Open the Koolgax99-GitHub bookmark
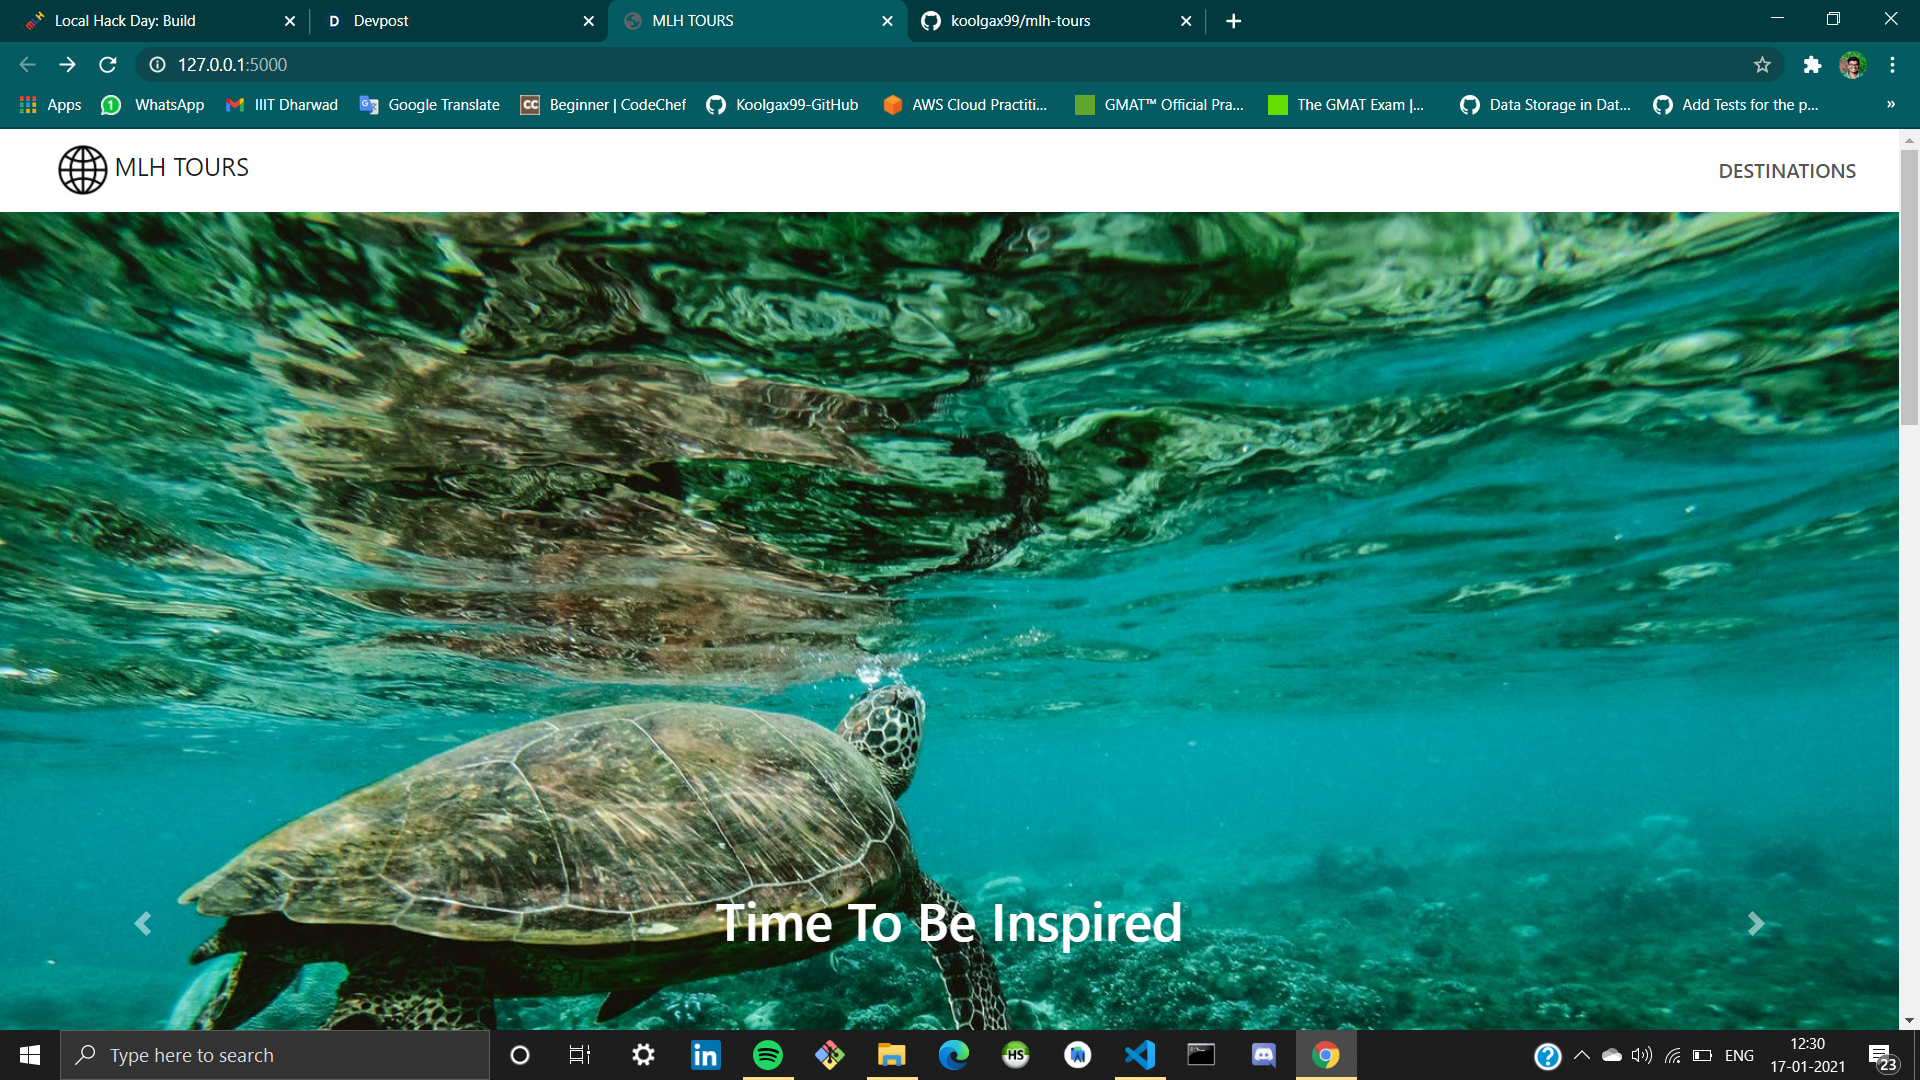 782,105
